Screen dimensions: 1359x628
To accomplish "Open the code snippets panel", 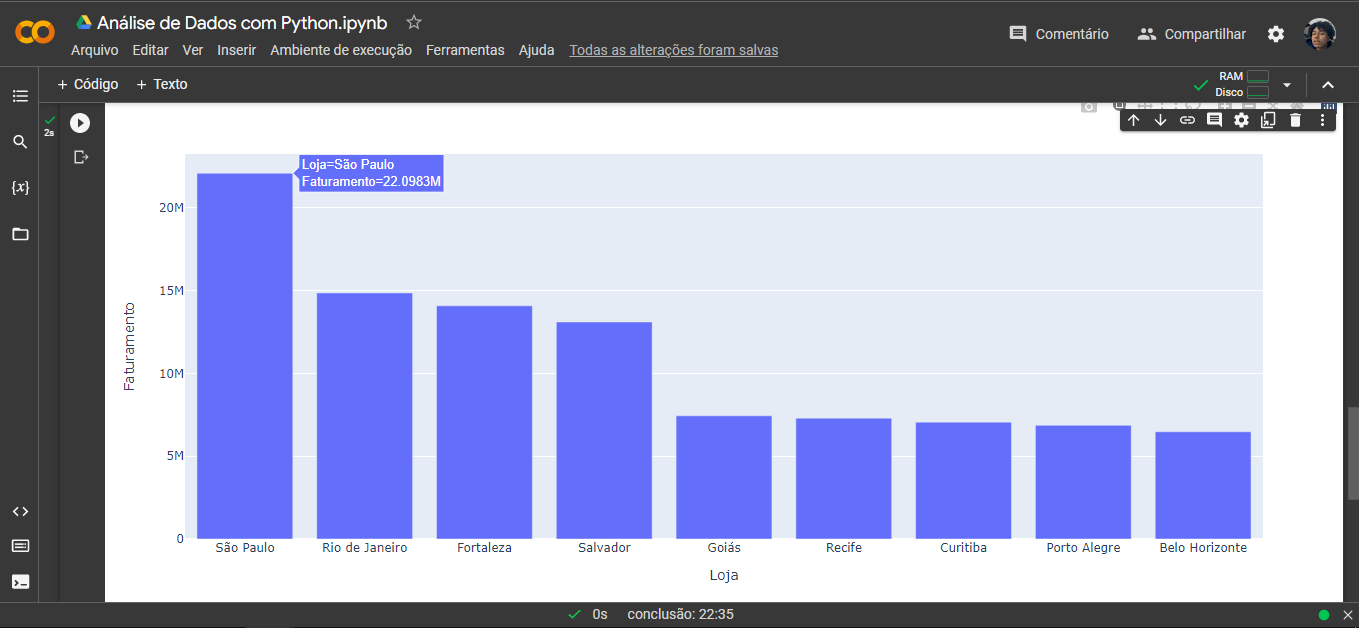I will [20, 511].
